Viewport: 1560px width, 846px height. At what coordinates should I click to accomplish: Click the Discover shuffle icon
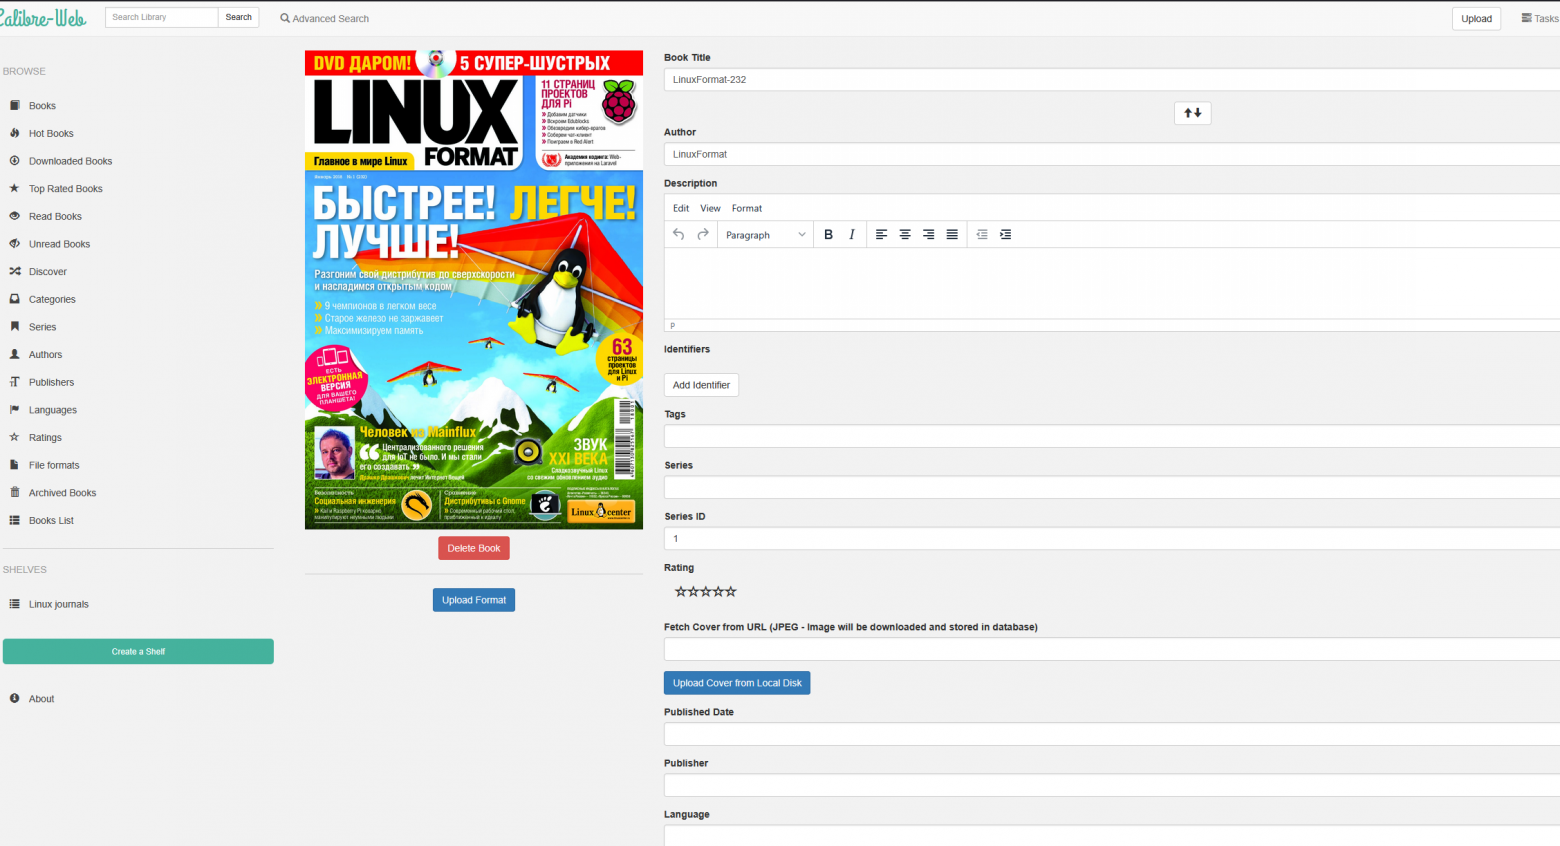click(15, 271)
